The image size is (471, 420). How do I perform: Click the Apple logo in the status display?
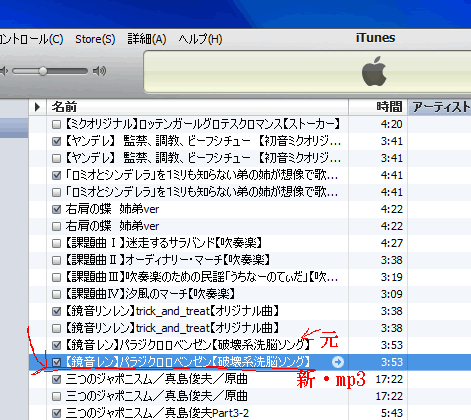[x=374, y=71]
